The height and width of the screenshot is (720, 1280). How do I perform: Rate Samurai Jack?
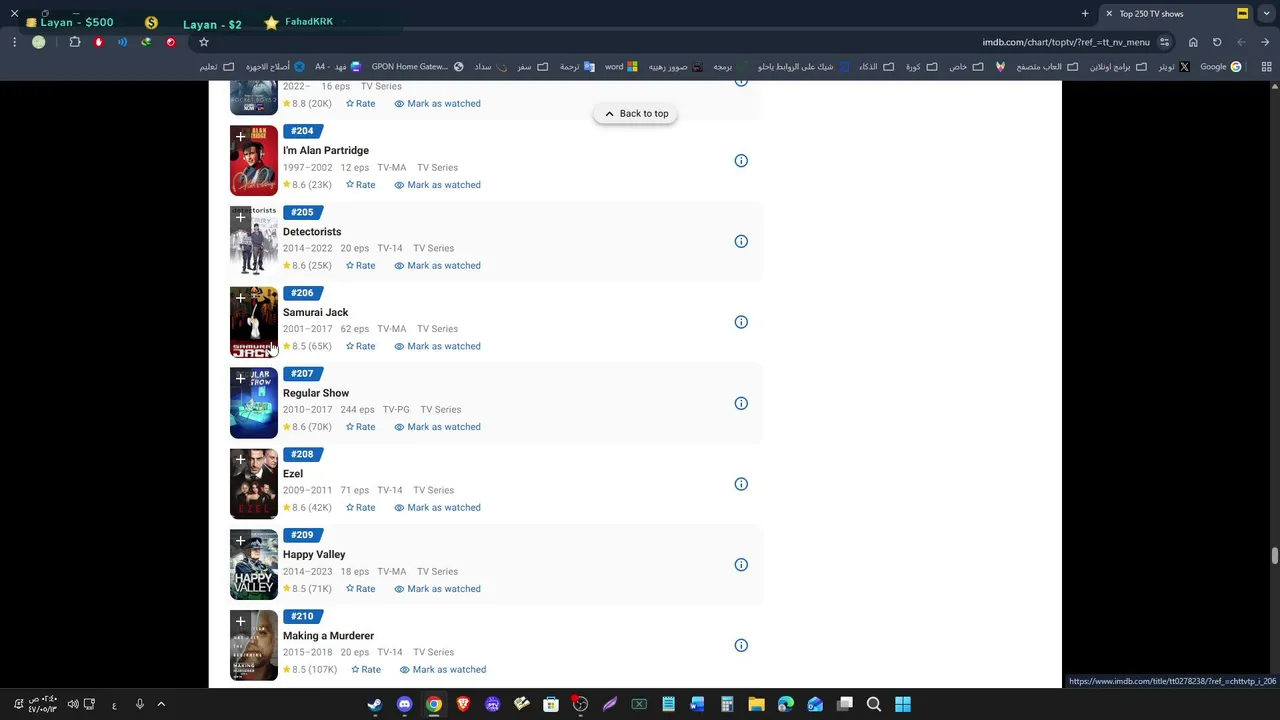click(360, 346)
